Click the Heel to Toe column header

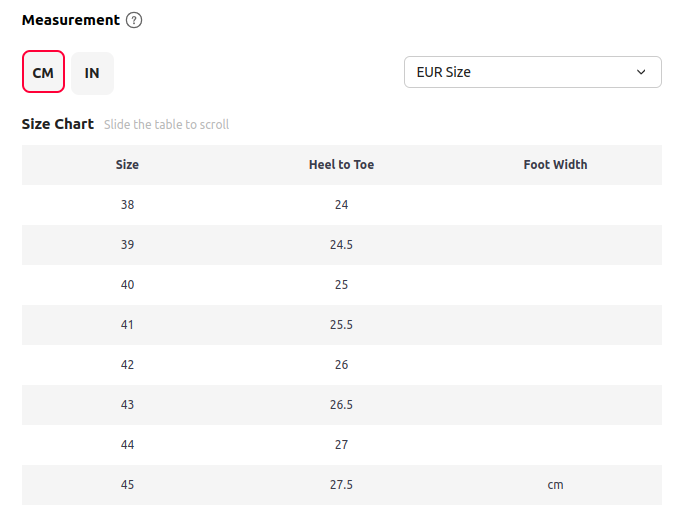(x=341, y=165)
